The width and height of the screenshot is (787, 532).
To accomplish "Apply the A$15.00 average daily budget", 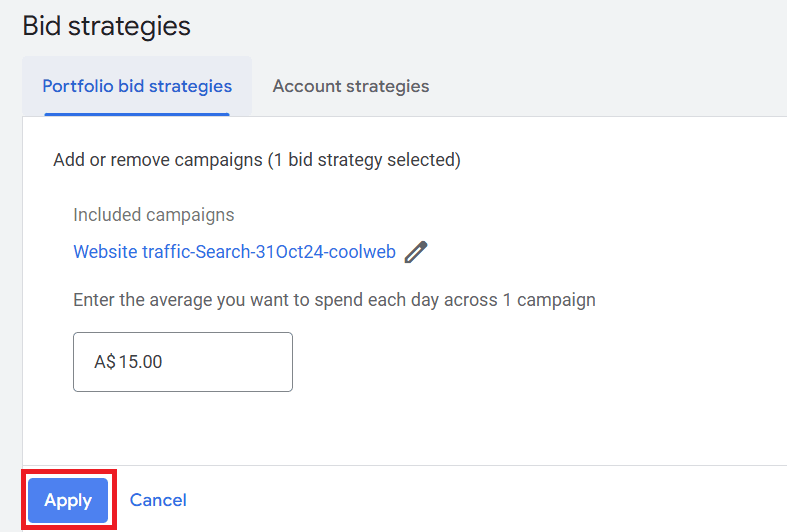I will (x=68, y=500).
